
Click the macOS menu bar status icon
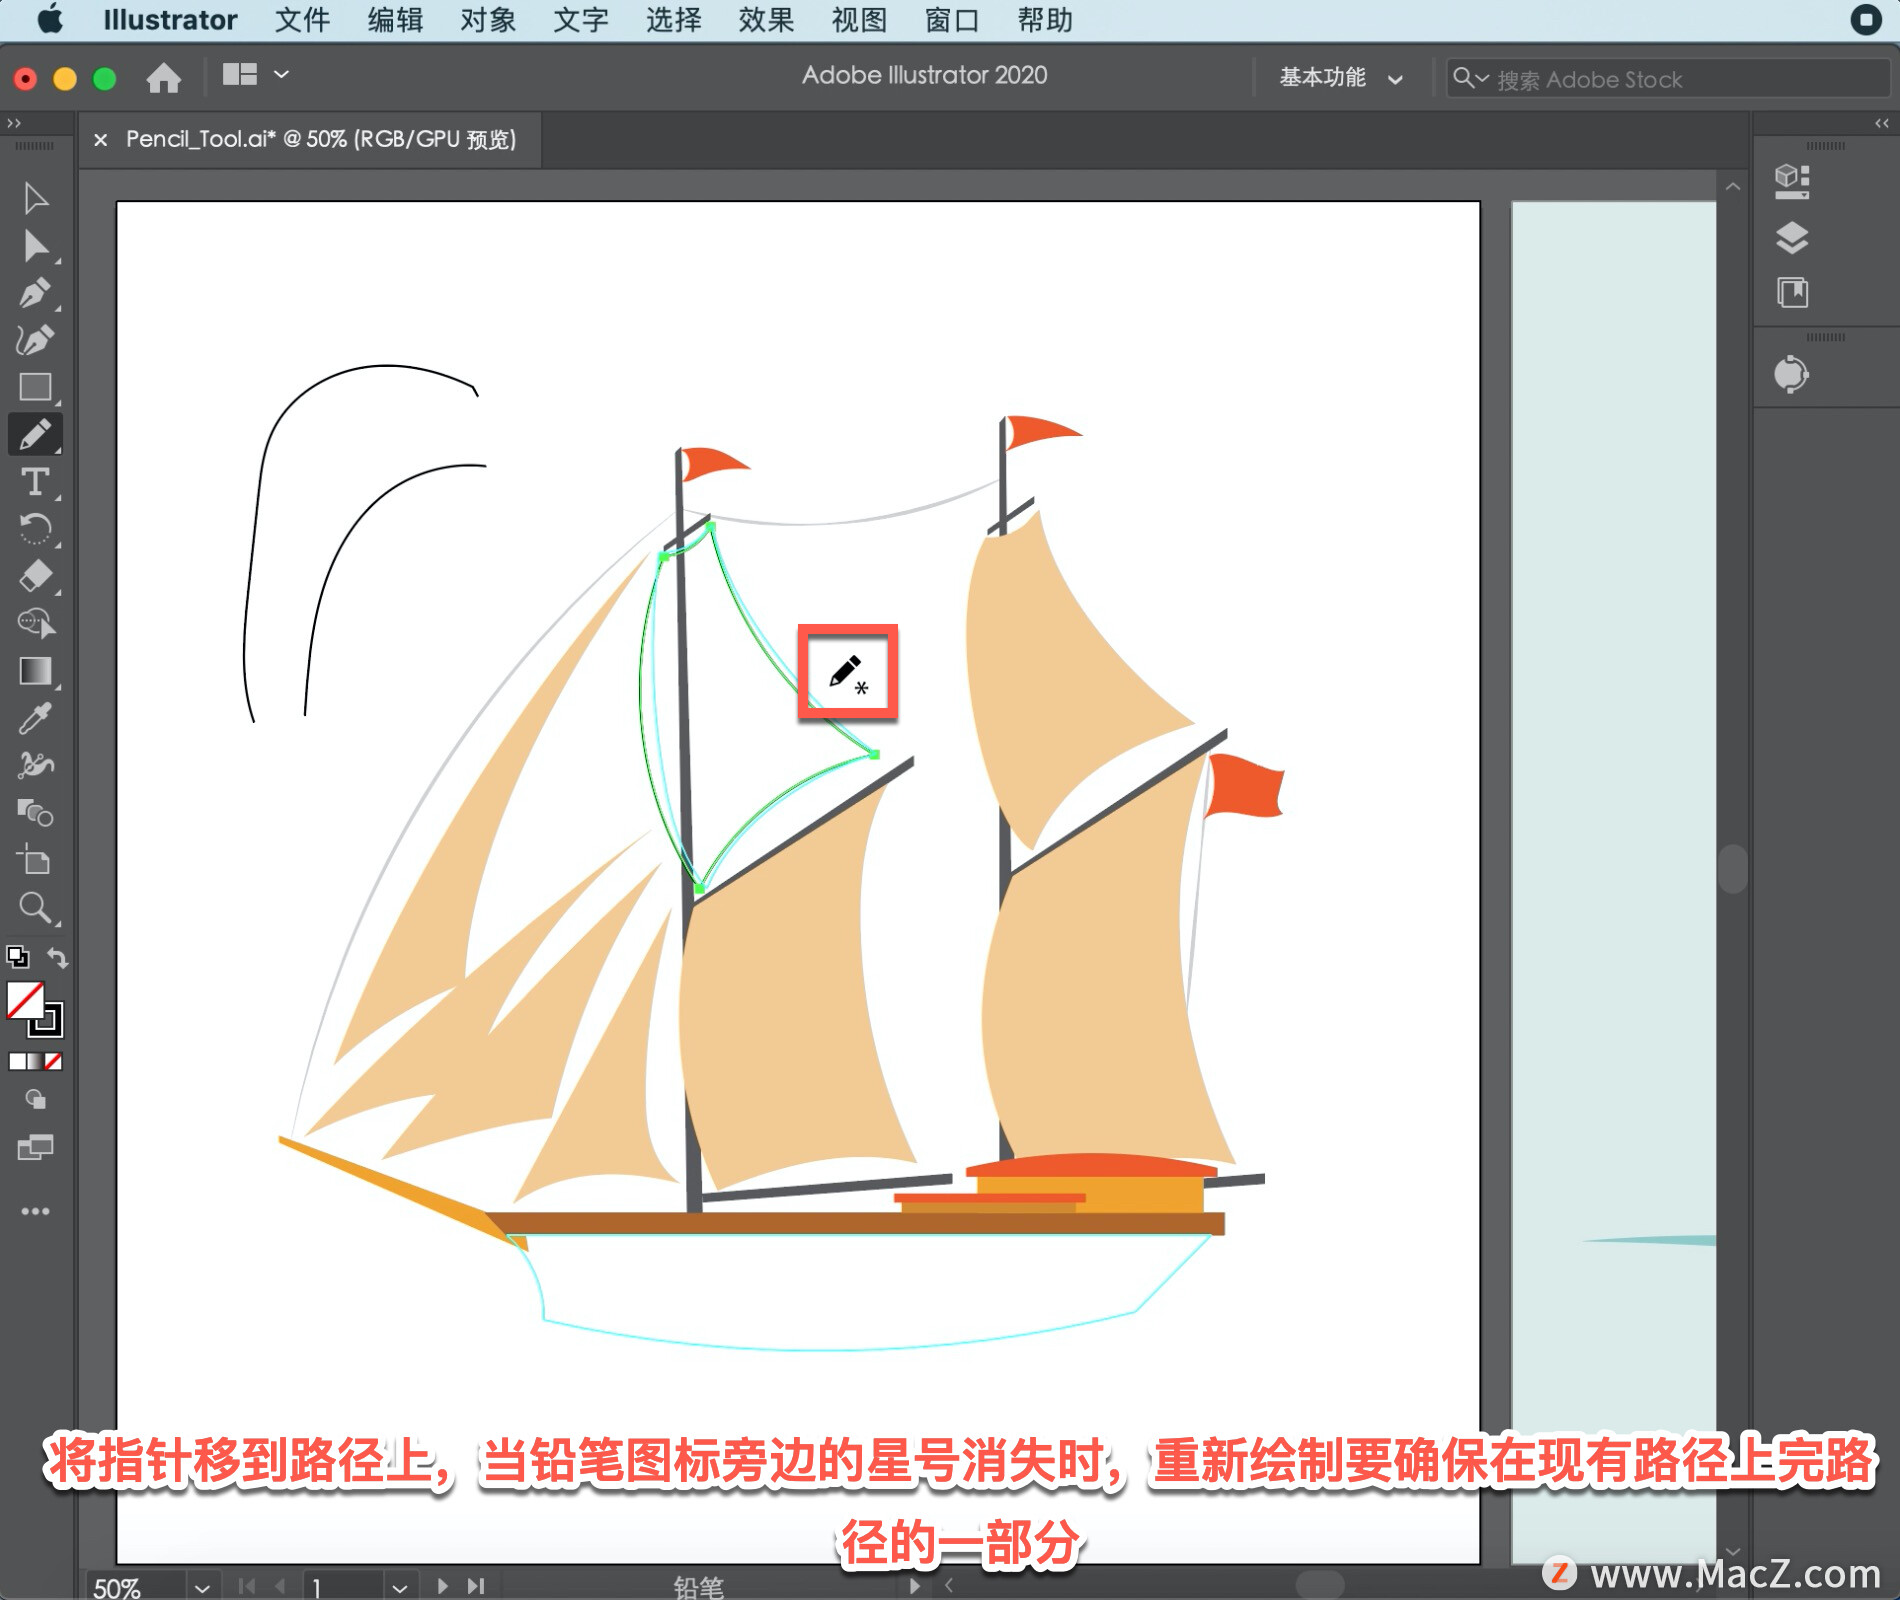(1865, 20)
